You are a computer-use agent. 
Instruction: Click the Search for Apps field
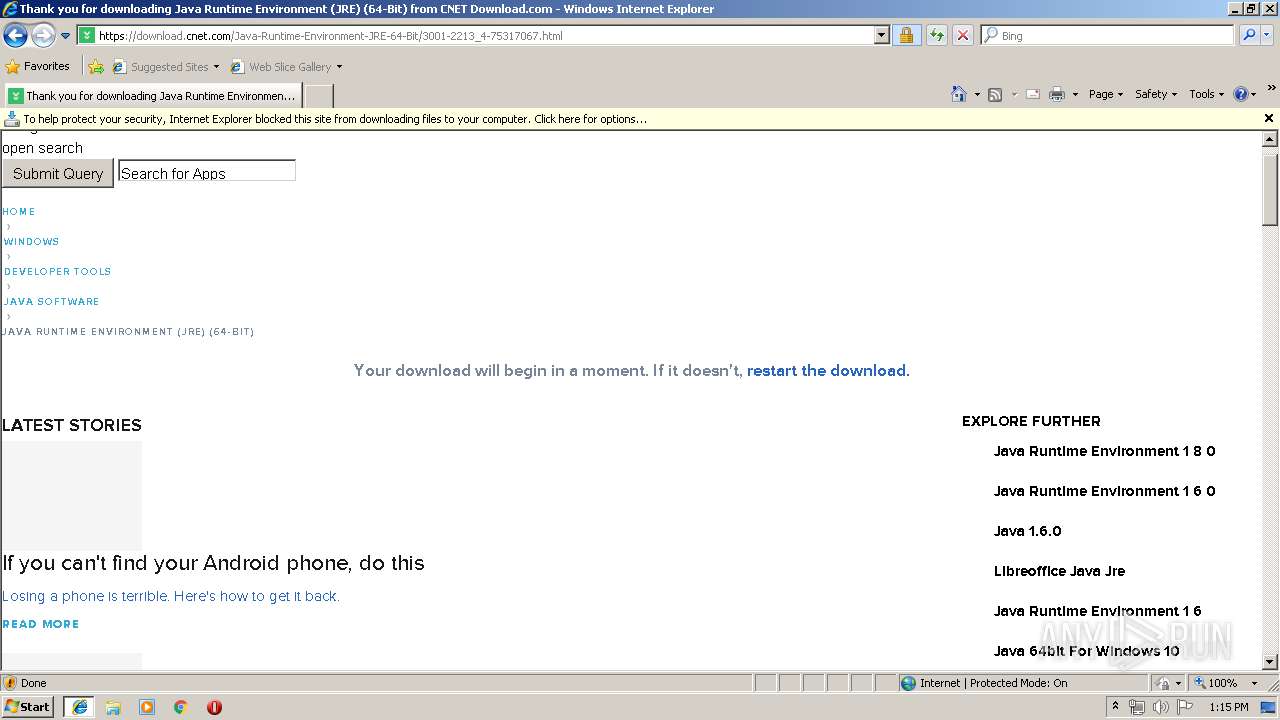(207, 172)
